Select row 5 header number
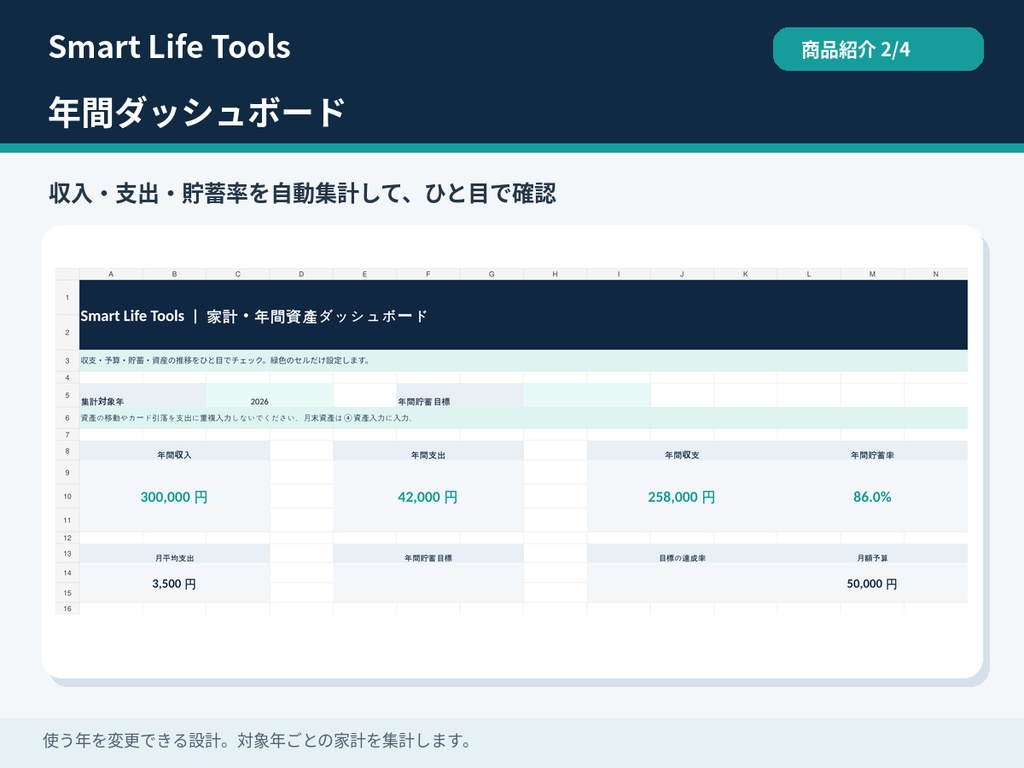The width and height of the screenshot is (1024, 768). tap(67, 395)
